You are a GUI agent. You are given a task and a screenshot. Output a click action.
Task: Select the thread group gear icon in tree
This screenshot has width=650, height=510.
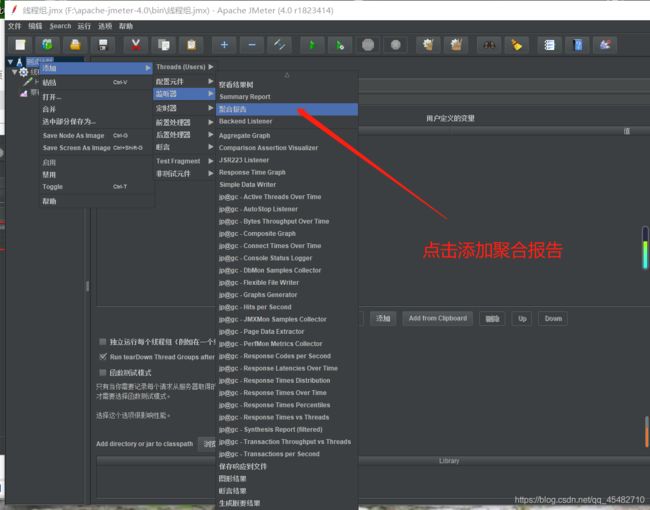24,73
